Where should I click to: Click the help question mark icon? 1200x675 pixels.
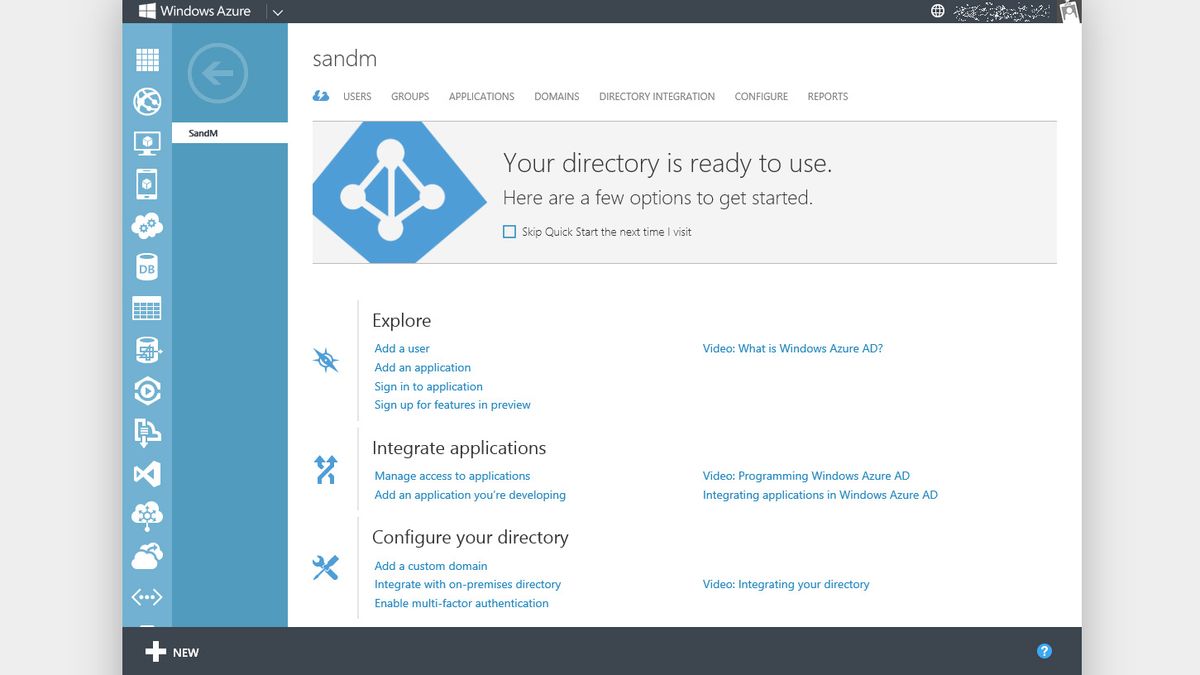(x=1044, y=650)
